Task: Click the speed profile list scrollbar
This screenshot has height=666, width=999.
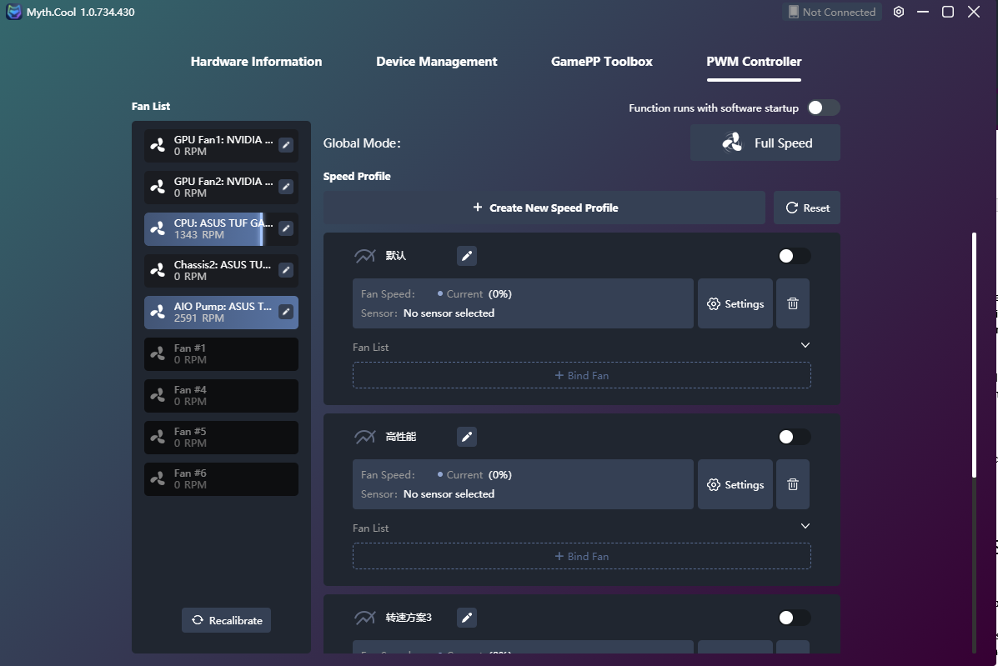Action: (x=974, y=356)
